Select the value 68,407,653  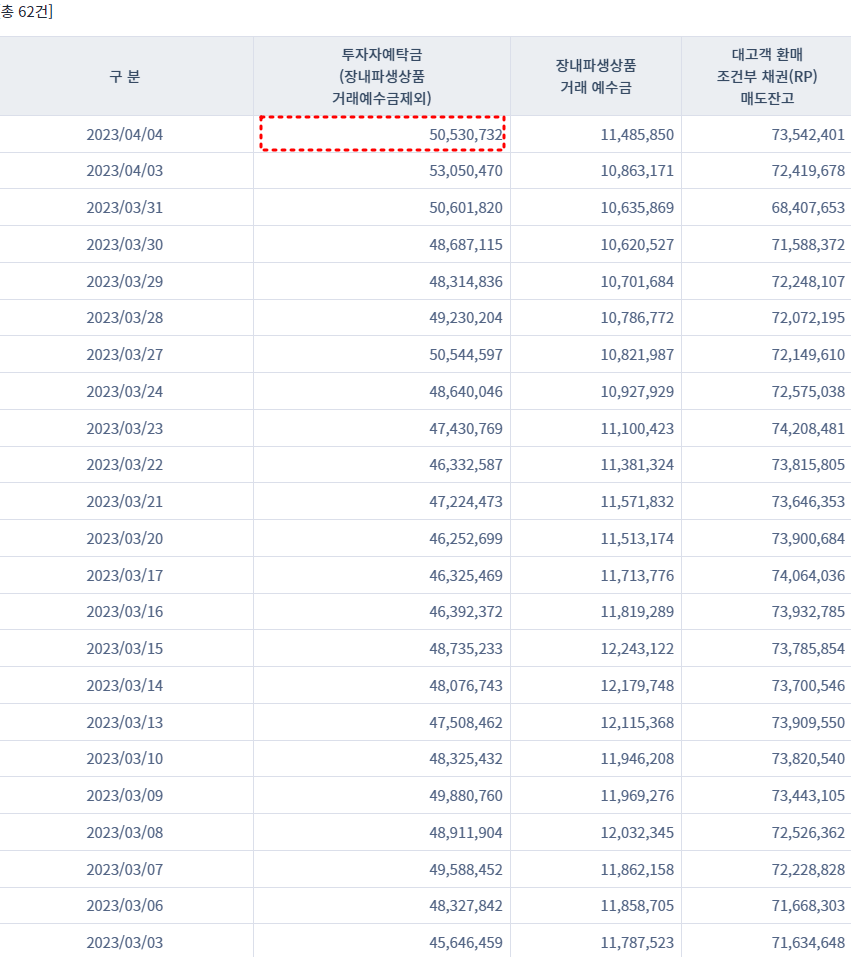click(x=808, y=208)
